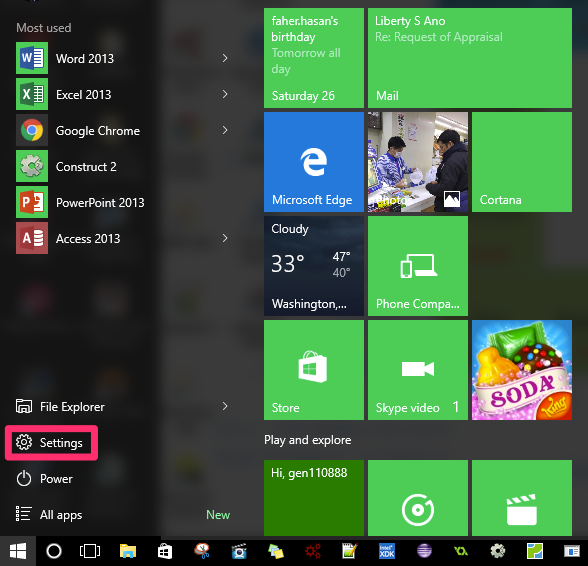Open Settings in the Start menu
Viewport: 588px width, 566px height.
(51, 443)
